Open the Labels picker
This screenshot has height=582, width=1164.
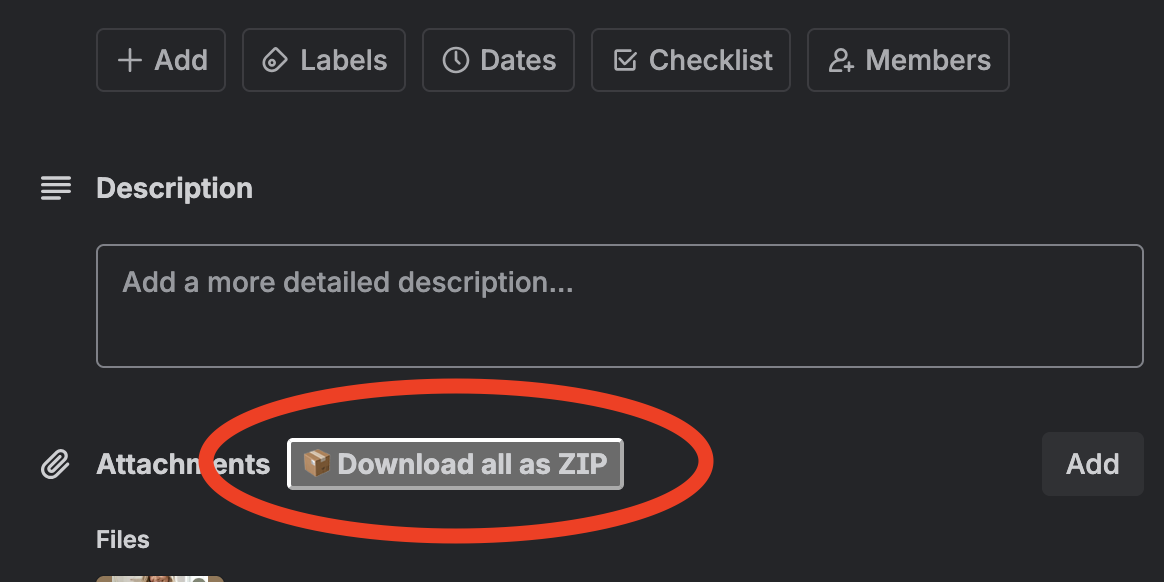(x=323, y=60)
